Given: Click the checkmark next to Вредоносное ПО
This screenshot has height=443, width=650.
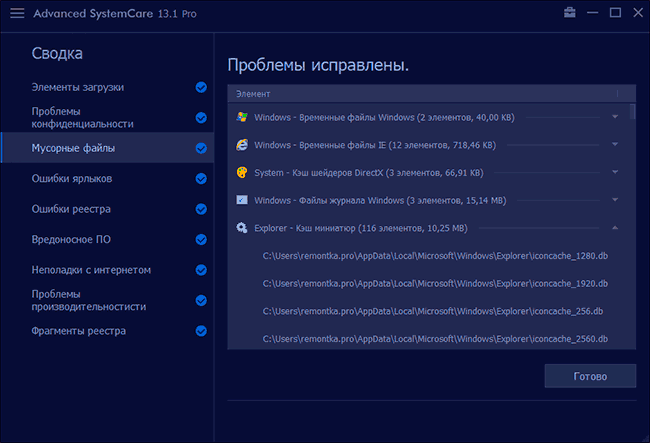Looking at the screenshot, I should pos(201,240).
